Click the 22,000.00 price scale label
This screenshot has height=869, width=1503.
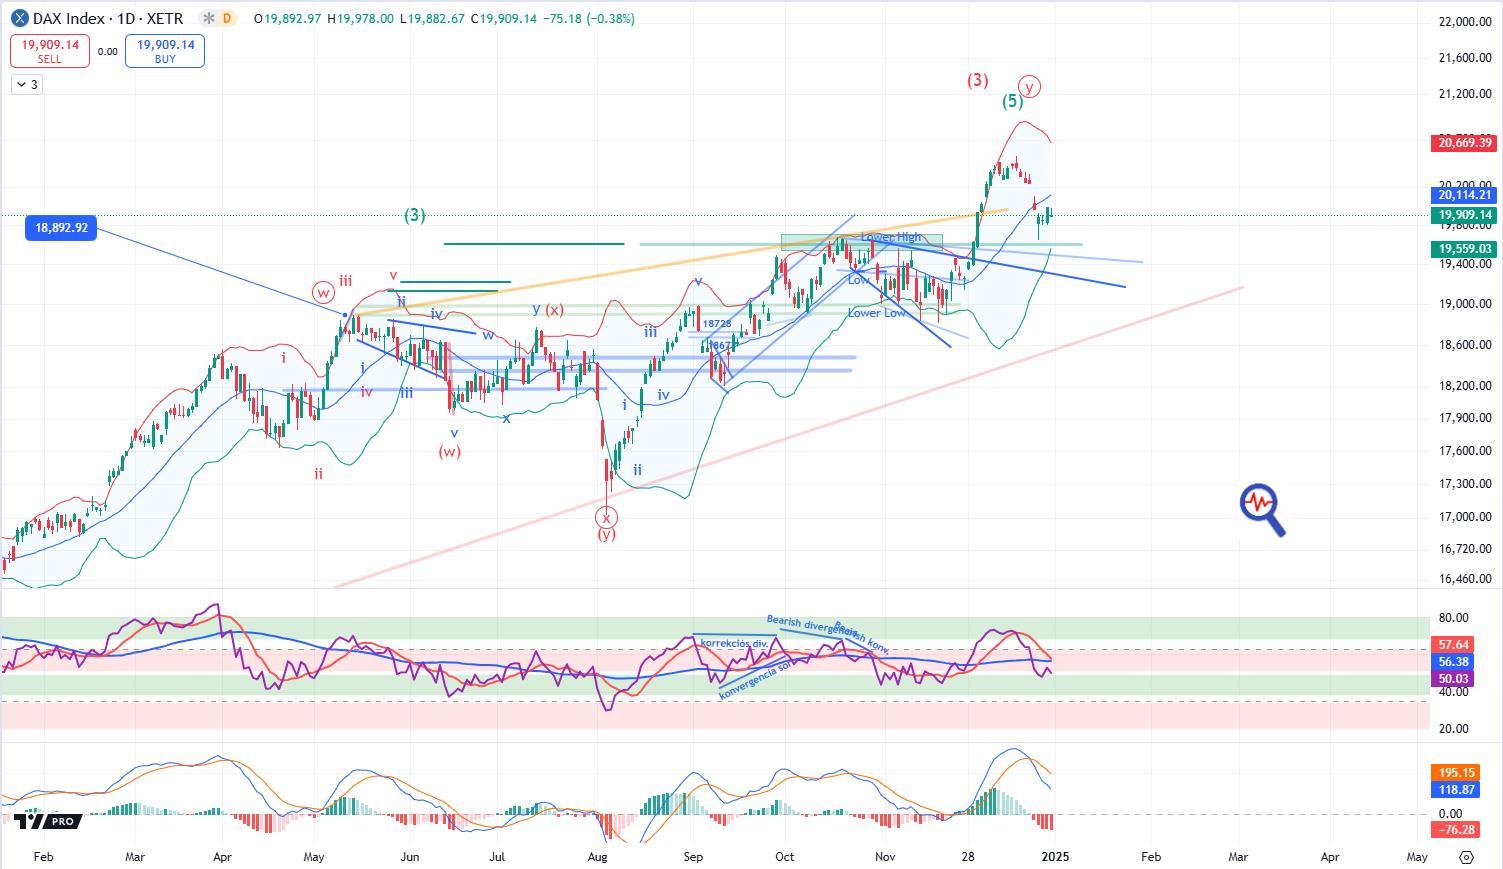pos(1464,21)
